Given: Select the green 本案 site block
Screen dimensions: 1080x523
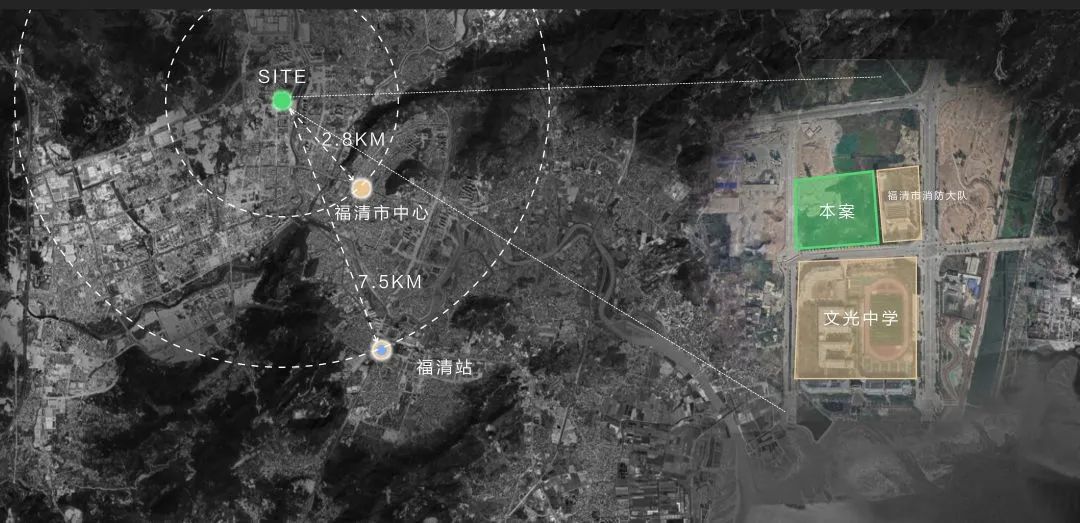Looking at the screenshot, I should point(834,210).
